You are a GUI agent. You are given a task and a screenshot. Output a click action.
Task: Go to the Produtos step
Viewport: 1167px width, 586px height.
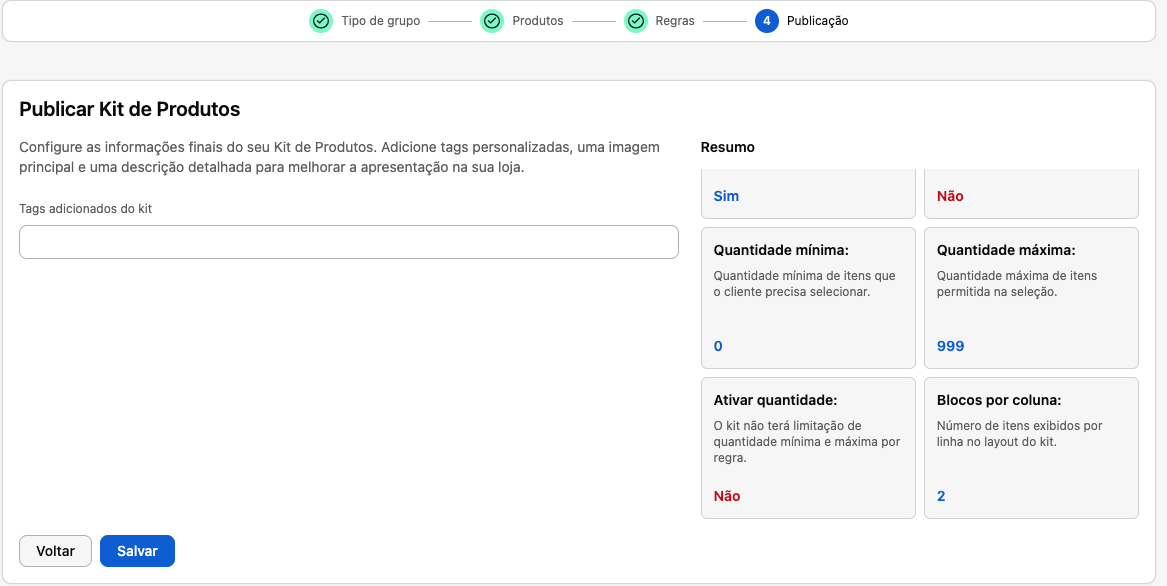(537, 21)
